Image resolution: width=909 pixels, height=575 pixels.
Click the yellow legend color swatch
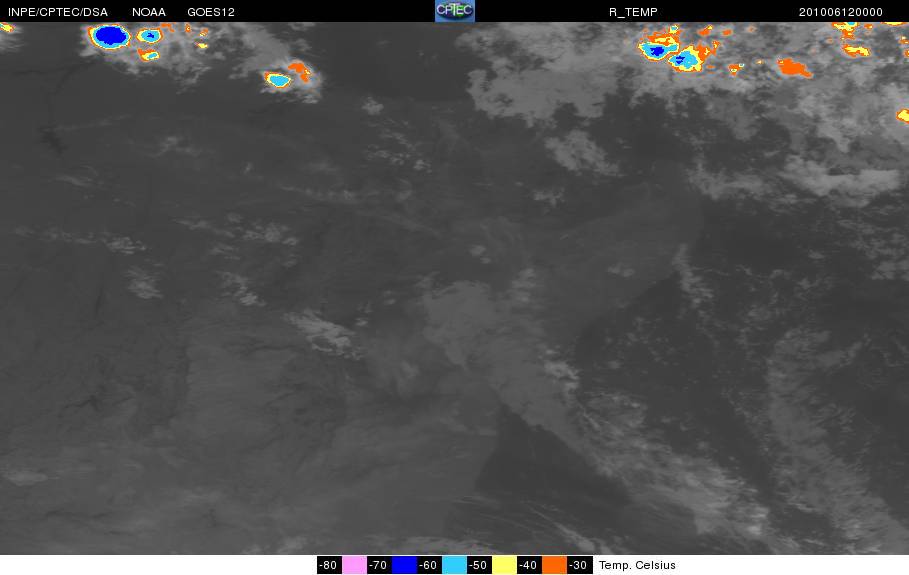(x=504, y=565)
